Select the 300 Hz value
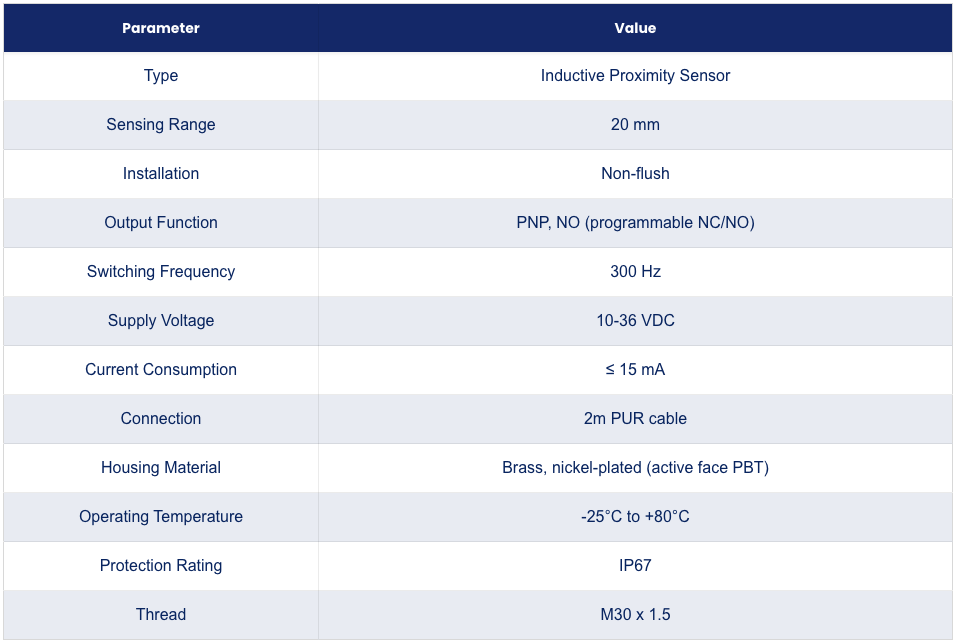The height and width of the screenshot is (643, 957). pos(635,271)
